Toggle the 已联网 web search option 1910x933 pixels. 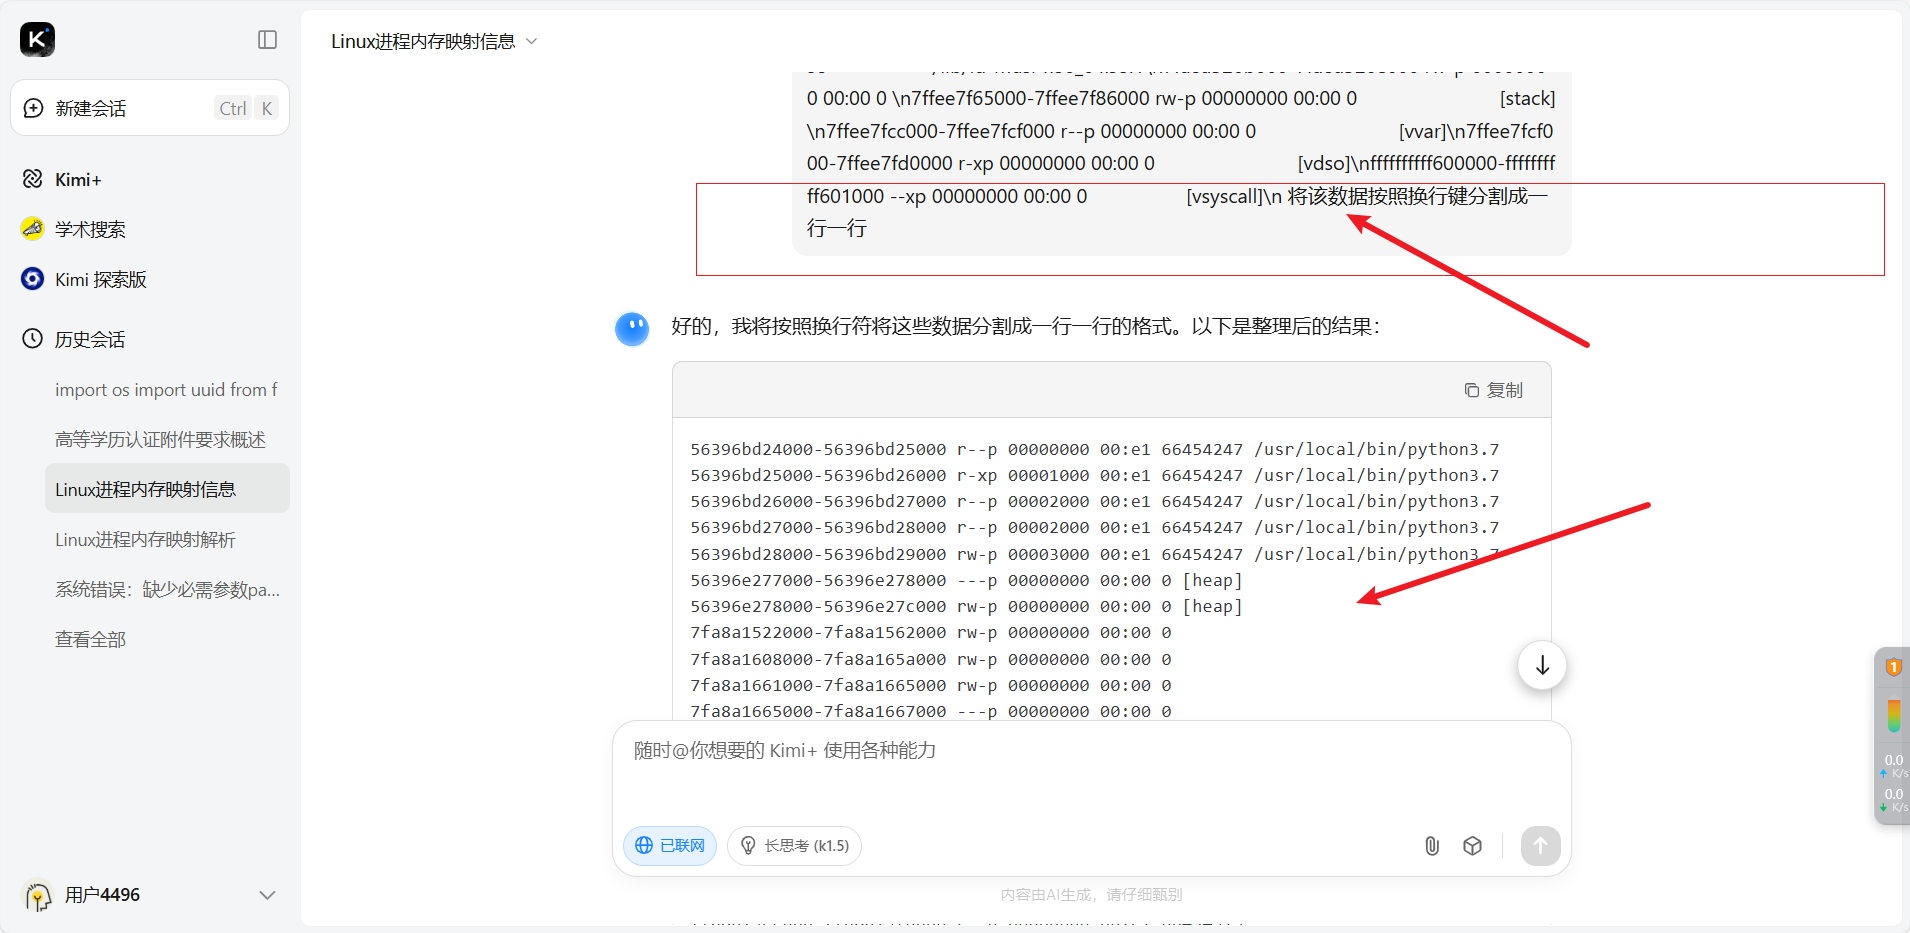coord(669,845)
